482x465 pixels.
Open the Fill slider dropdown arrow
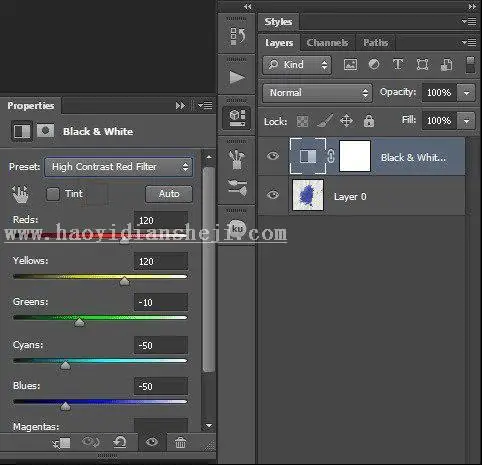pyautogui.click(x=466, y=121)
